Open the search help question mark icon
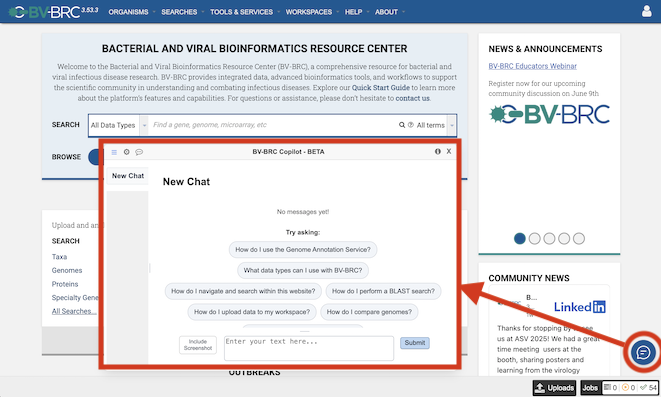This screenshot has height=397, width=661. [x=410, y=125]
